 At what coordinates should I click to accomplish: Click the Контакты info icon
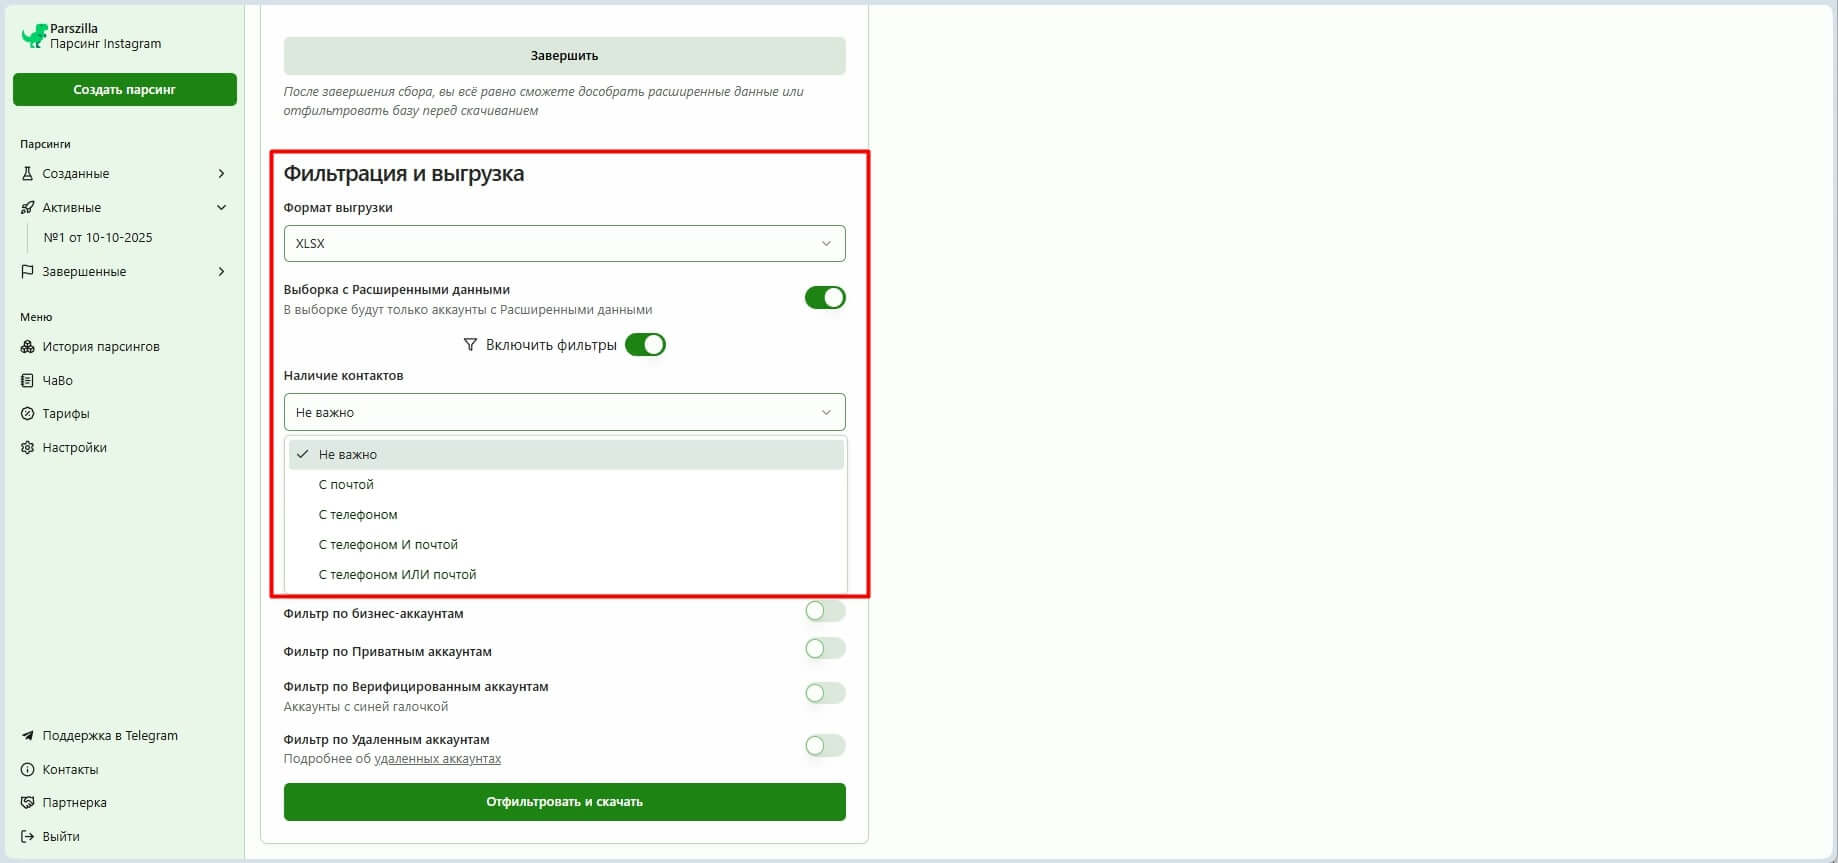click(27, 769)
